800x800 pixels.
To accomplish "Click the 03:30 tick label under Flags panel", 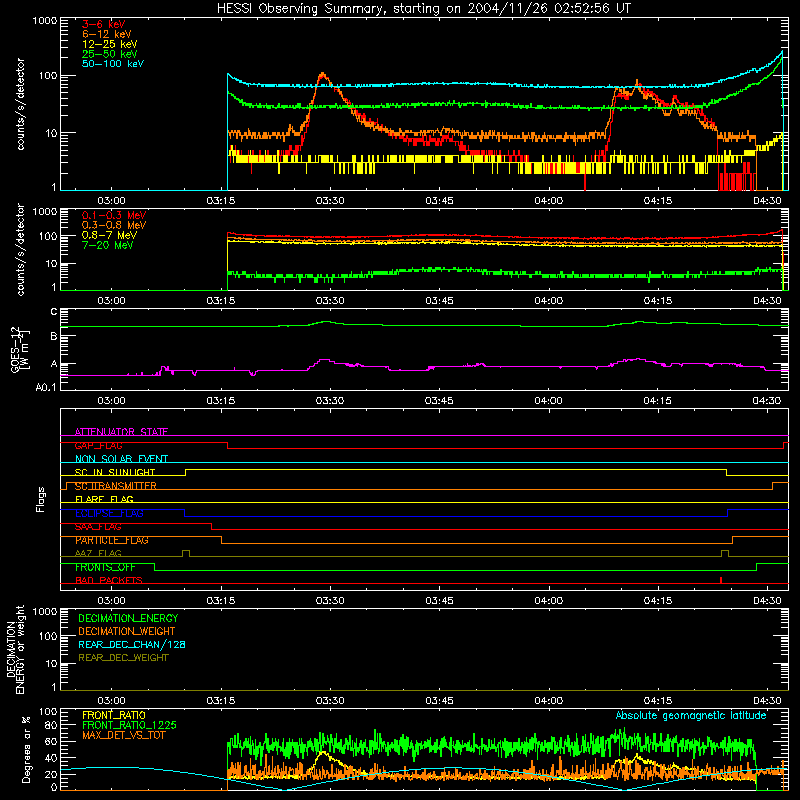I will 330,601.
